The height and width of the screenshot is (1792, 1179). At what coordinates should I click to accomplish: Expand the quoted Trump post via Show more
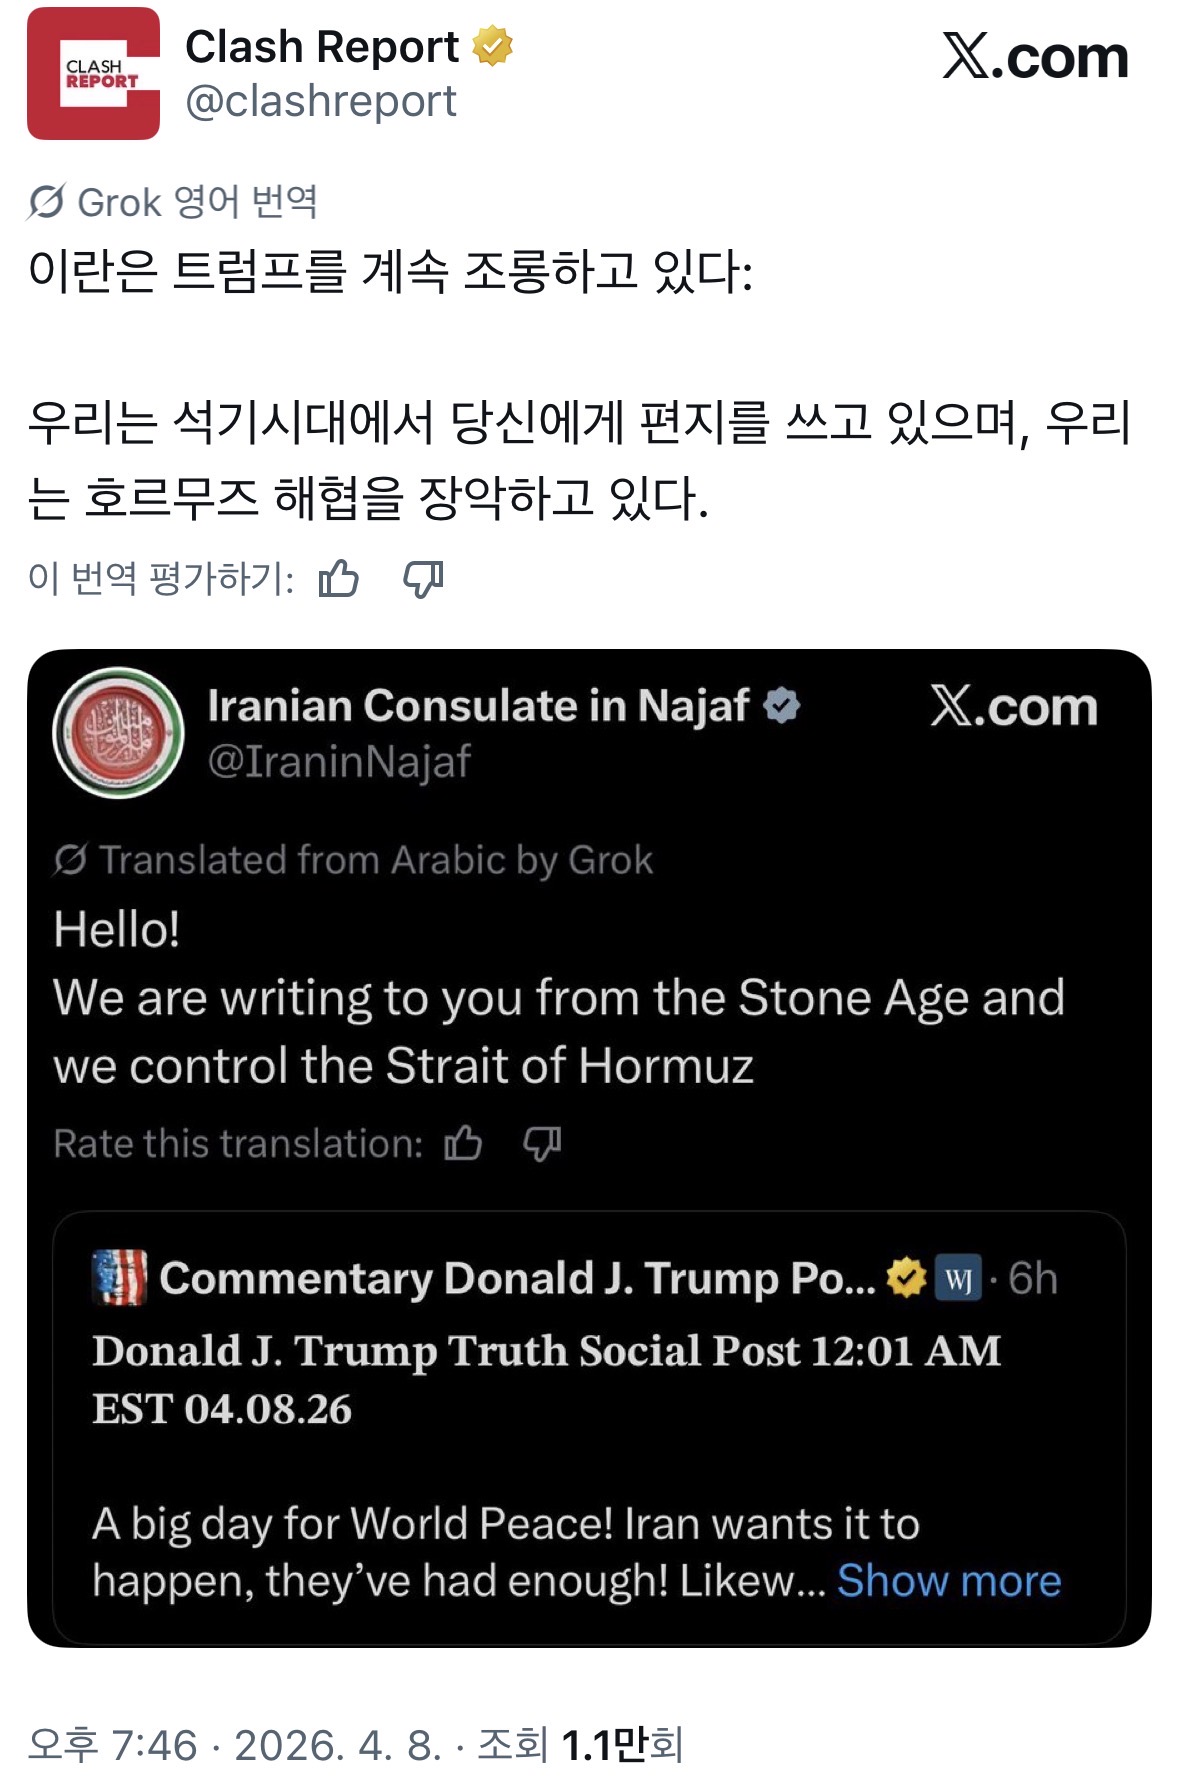click(947, 1580)
